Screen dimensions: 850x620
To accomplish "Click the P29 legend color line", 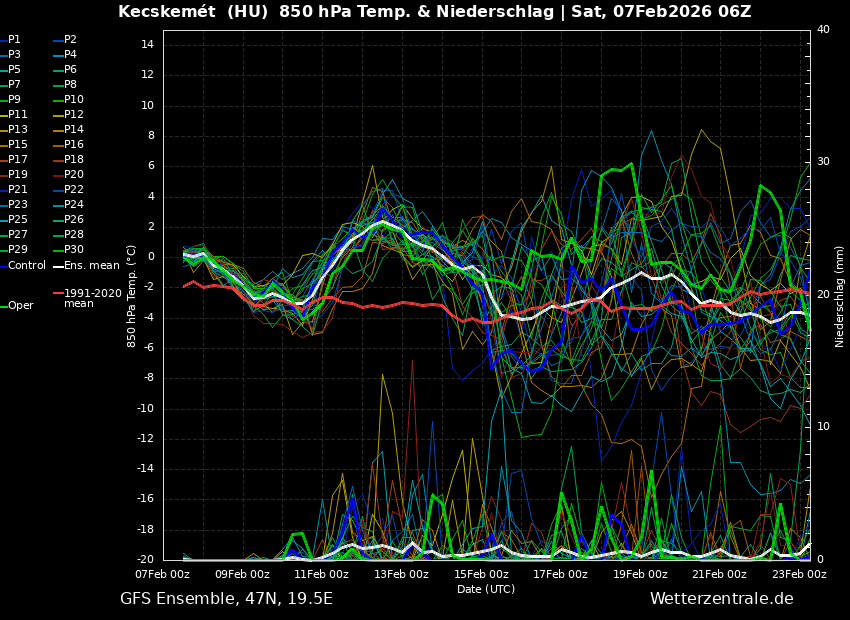I will [x=4, y=250].
